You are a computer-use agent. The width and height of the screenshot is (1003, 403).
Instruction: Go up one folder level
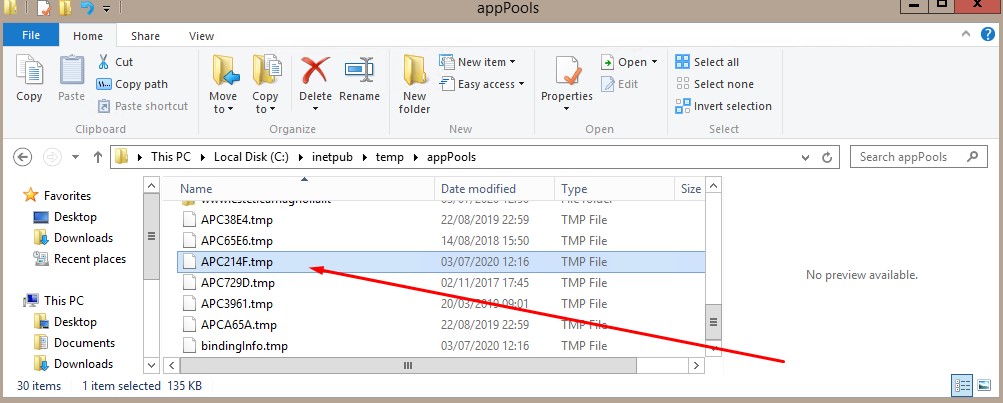click(x=98, y=157)
